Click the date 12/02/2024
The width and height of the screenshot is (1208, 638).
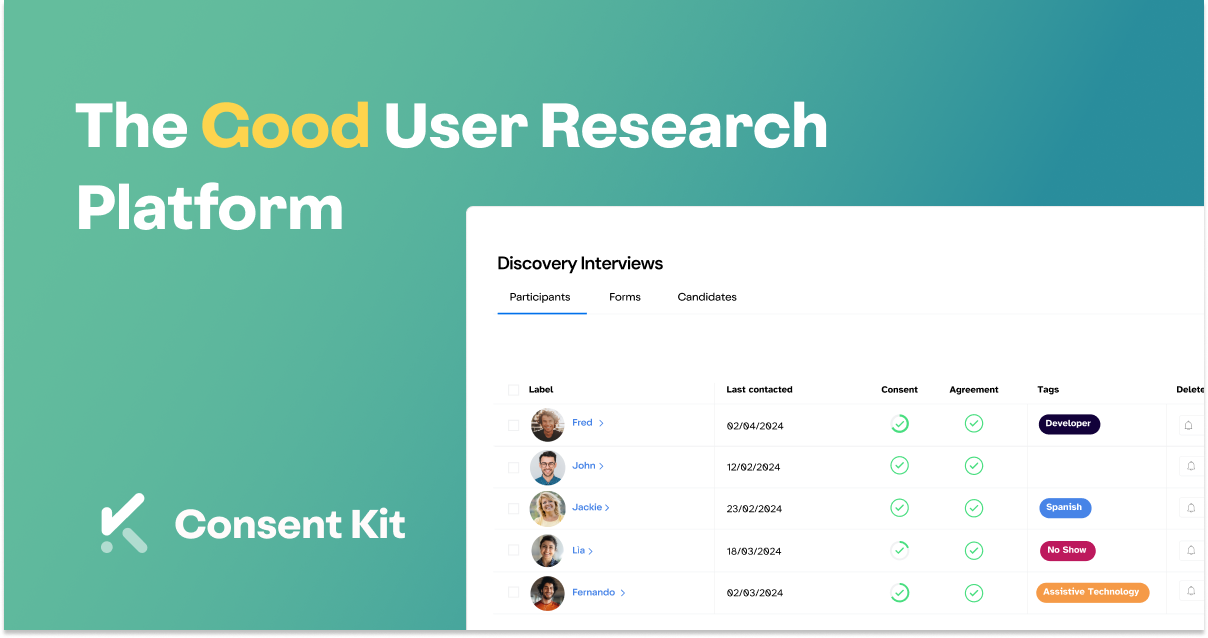[754, 467]
